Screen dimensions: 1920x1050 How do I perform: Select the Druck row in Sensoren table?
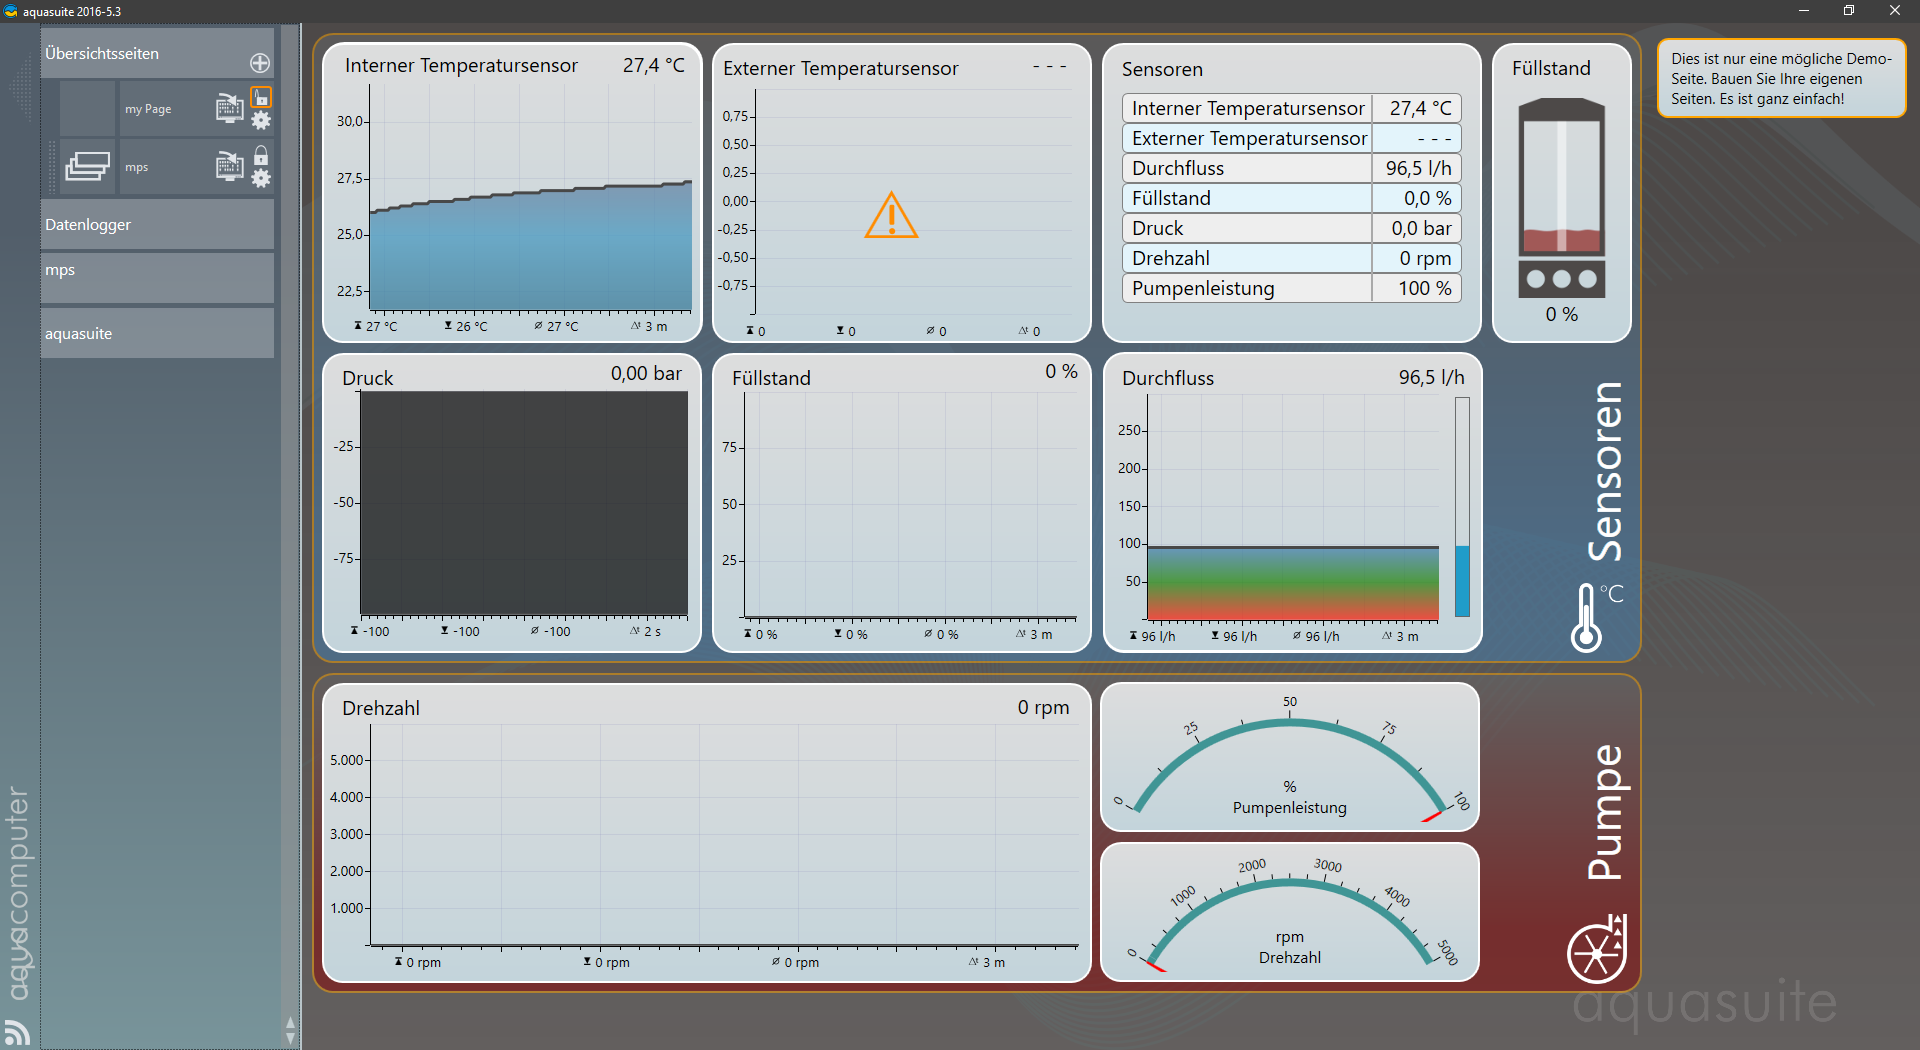click(x=1291, y=228)
